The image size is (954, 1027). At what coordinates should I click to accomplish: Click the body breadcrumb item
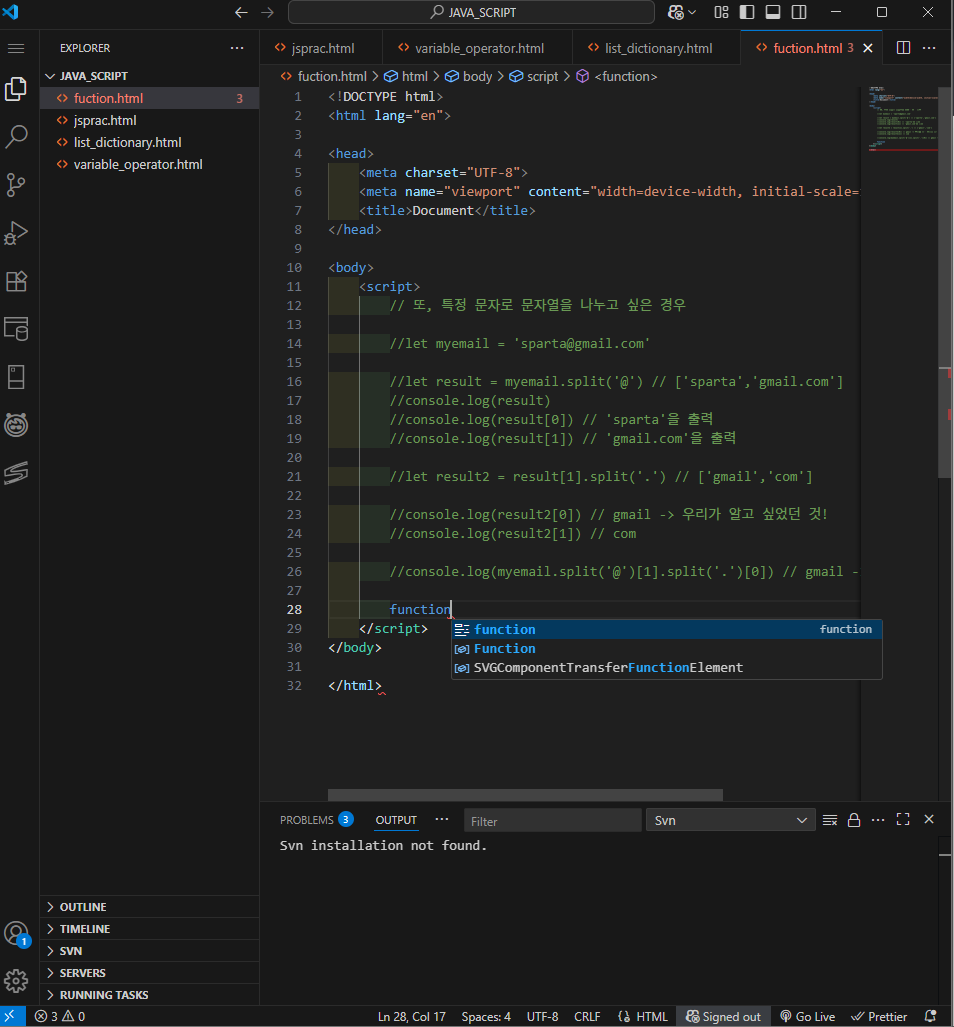point(468,77)
